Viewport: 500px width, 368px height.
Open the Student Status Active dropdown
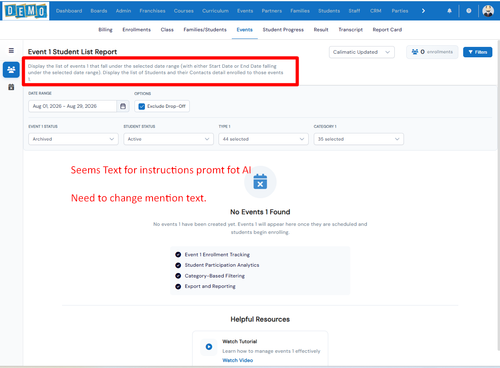point(168,139)
